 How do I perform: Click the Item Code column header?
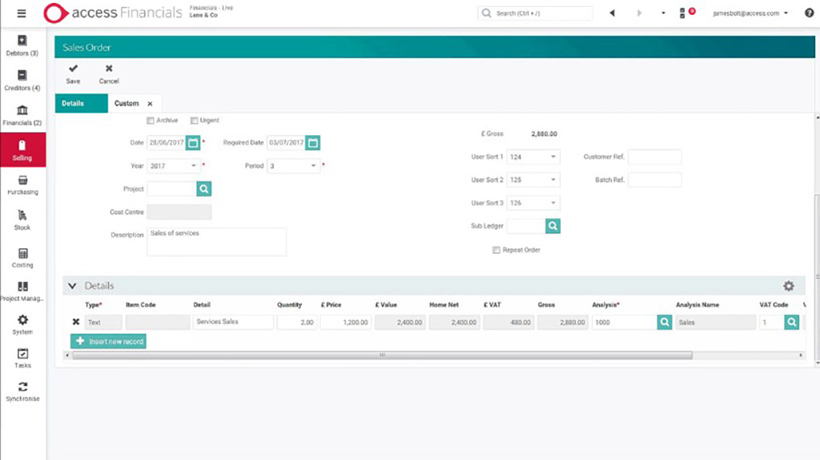click(140, 305)
